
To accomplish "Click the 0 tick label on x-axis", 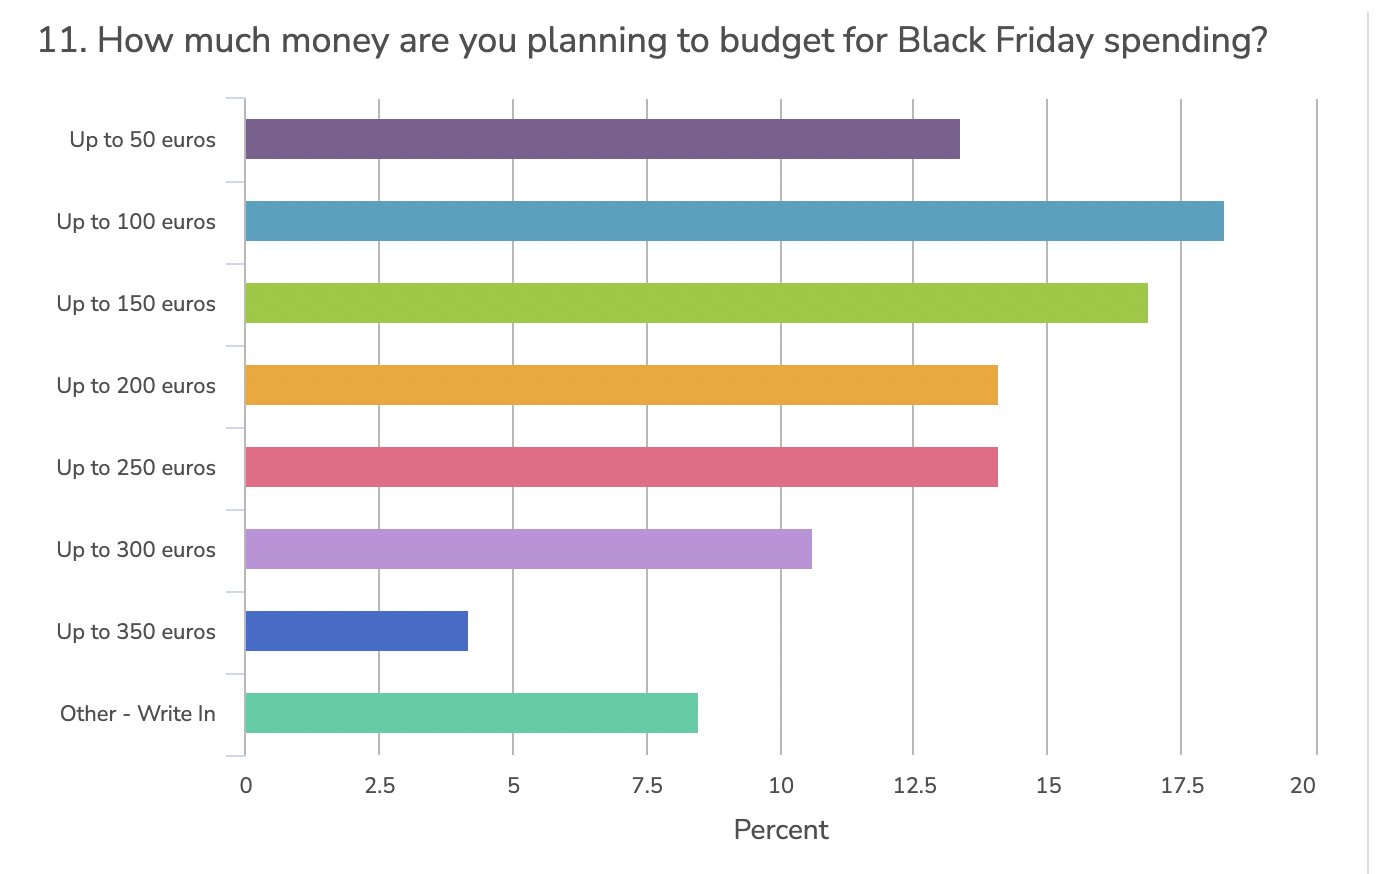I will click(246, 786).
